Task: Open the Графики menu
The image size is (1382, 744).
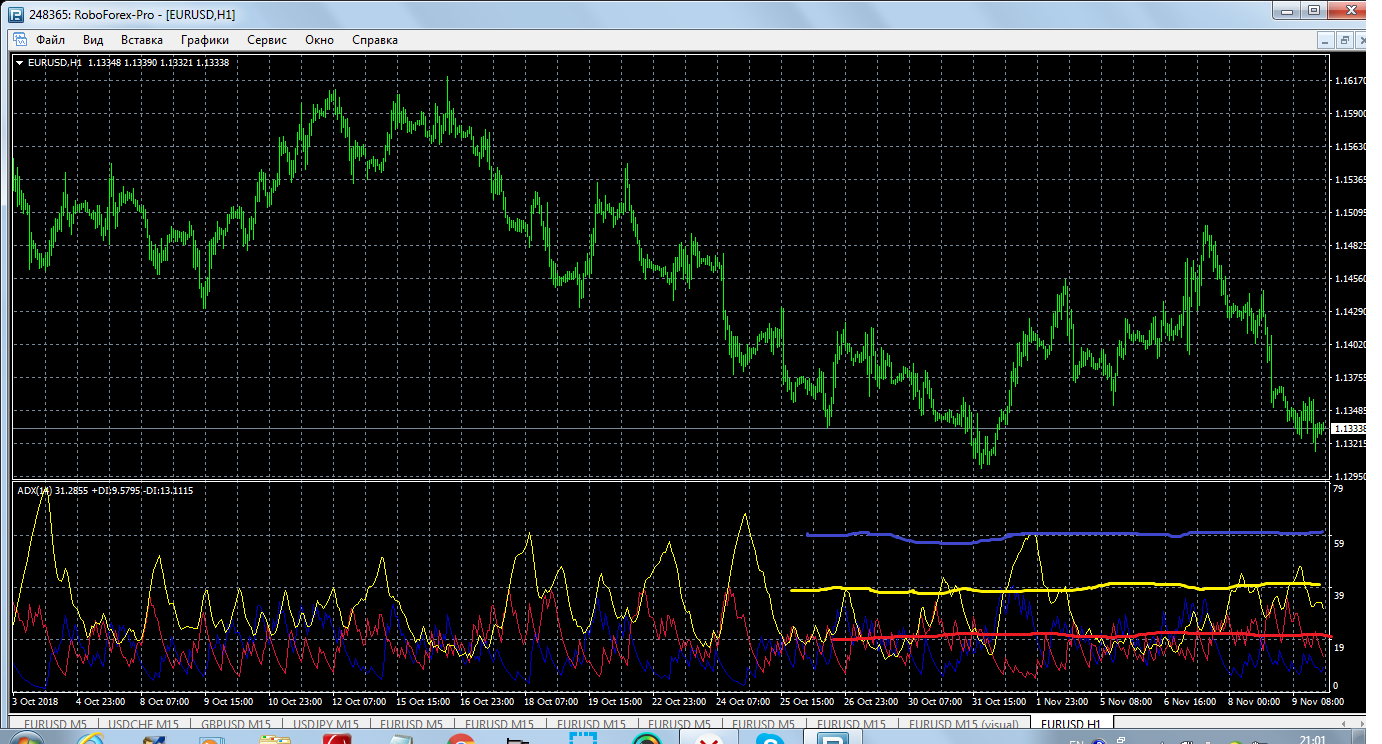Action: pyautogui.click(x=205, y=40)
